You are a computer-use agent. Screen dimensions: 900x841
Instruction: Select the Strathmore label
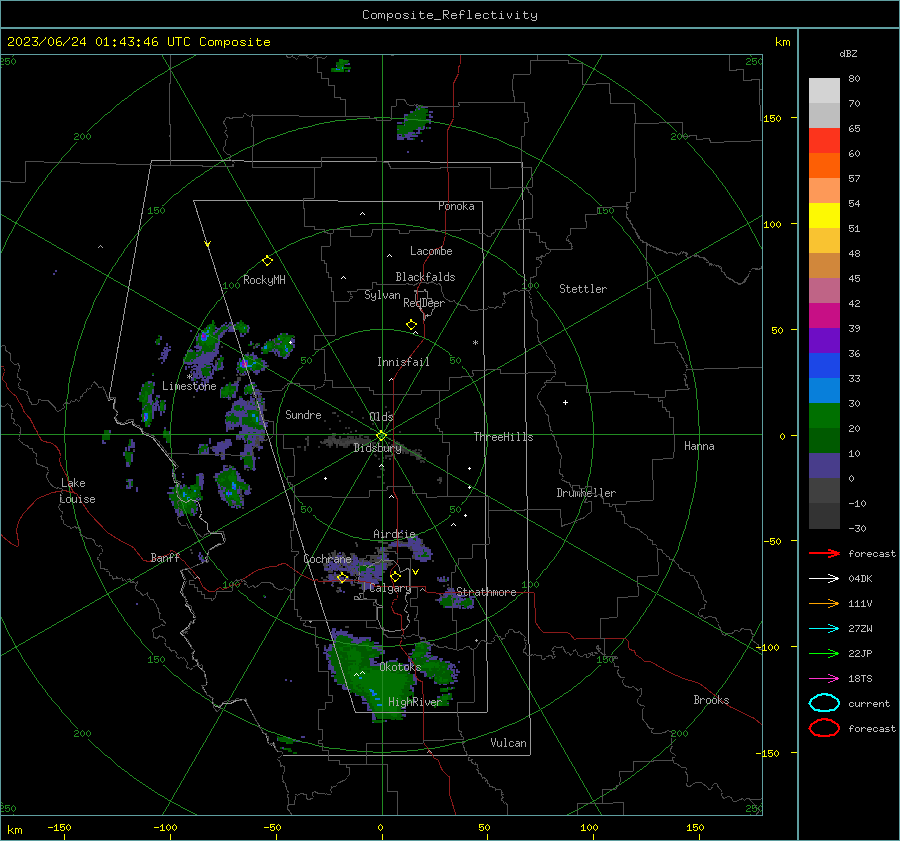pyautogui.click(x=486, y=592)
